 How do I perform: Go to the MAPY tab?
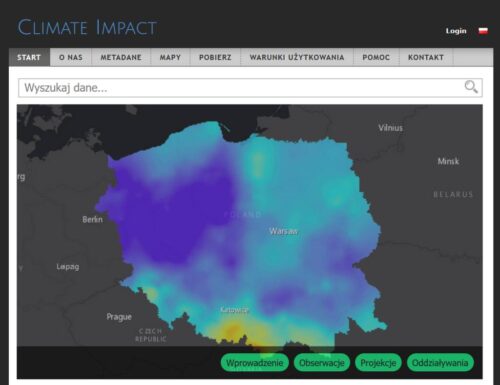point(170,57)
